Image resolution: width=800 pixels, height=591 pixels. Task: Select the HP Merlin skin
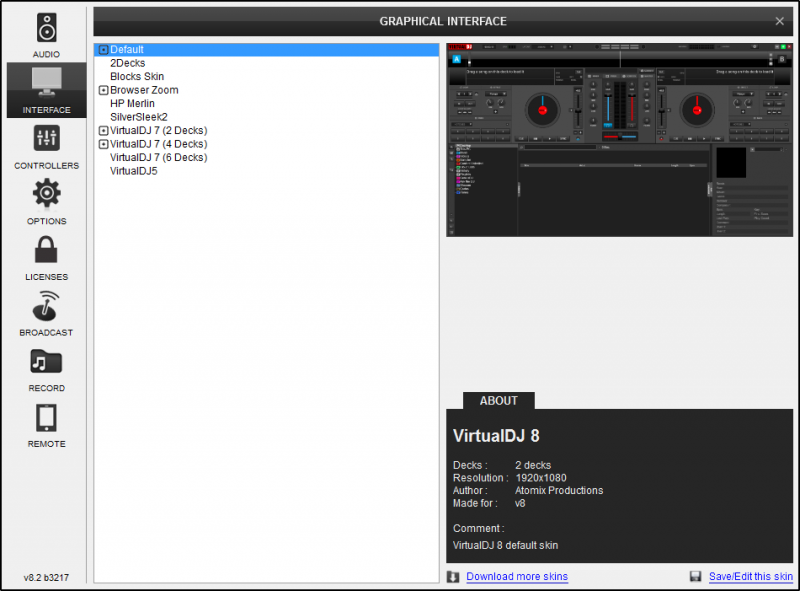click(x=132, y=104)
